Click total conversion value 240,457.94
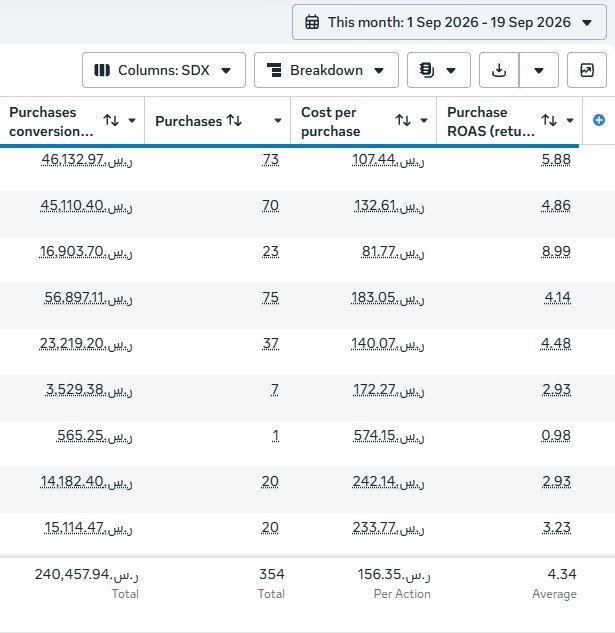Screen dimensions: 615x633 coord(86,574)
